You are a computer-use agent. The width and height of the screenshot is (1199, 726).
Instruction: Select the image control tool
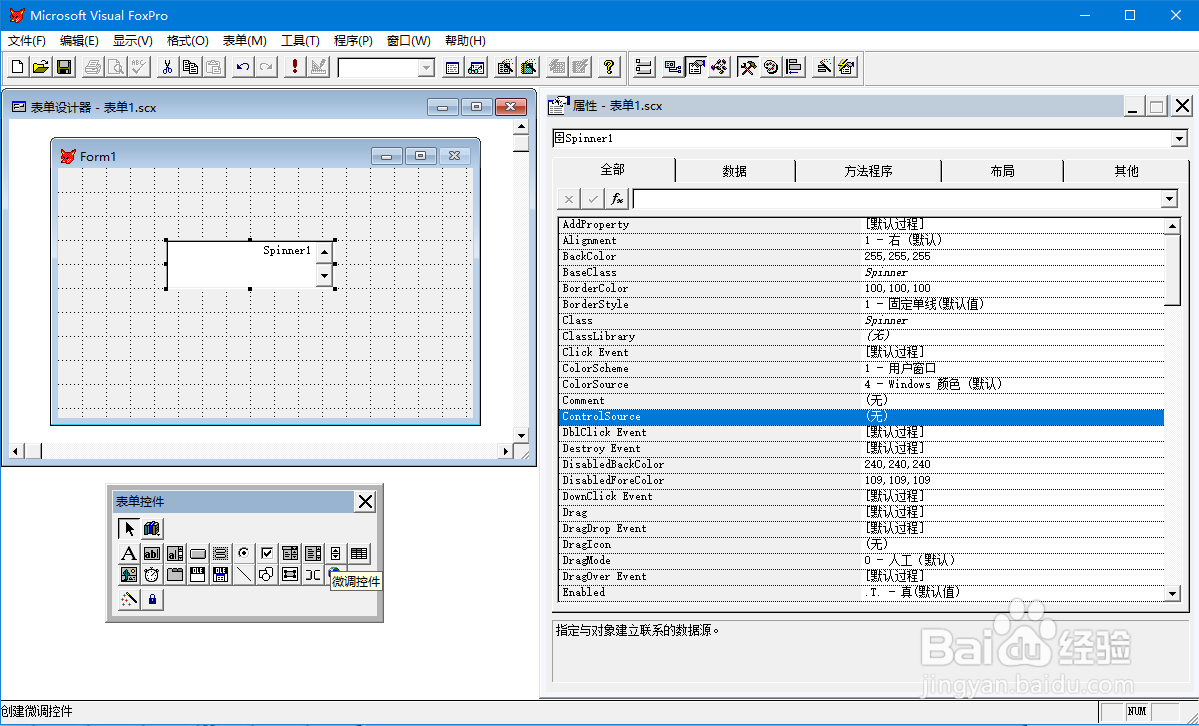(x=128, y=575)
